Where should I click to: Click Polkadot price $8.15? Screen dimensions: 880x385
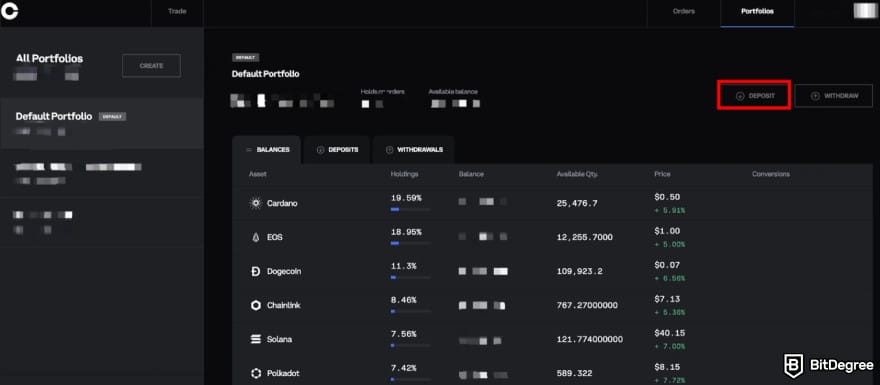[667, 367]
